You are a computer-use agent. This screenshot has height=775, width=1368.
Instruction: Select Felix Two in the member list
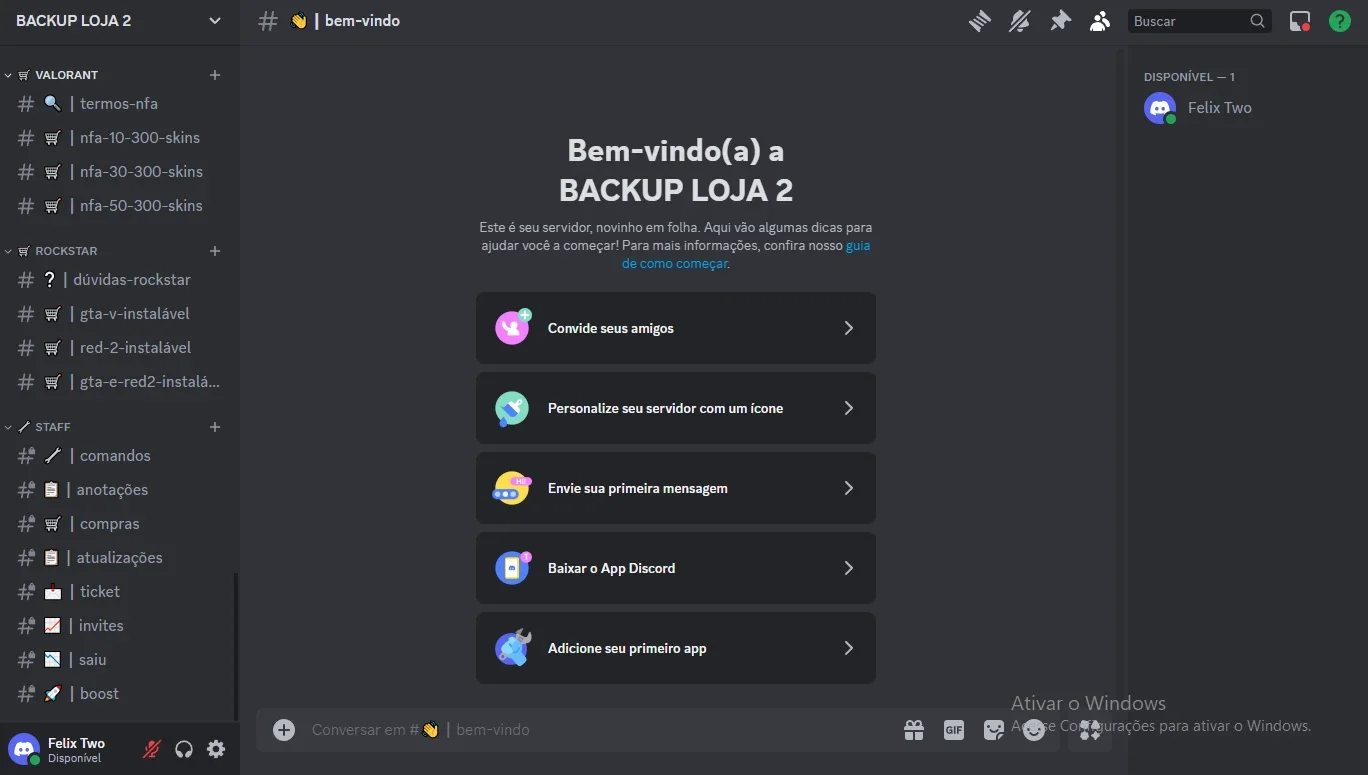[1240, 108]
